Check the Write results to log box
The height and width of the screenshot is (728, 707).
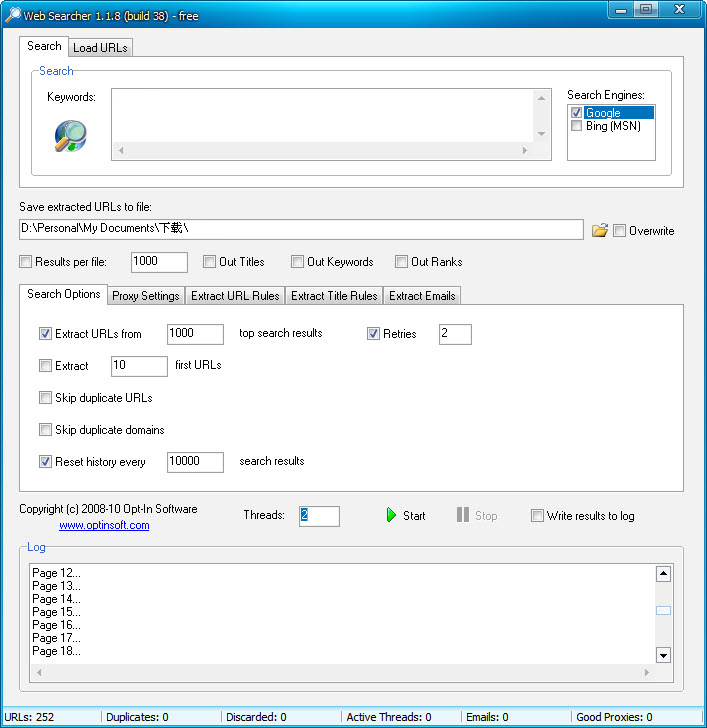pos(538,516)
